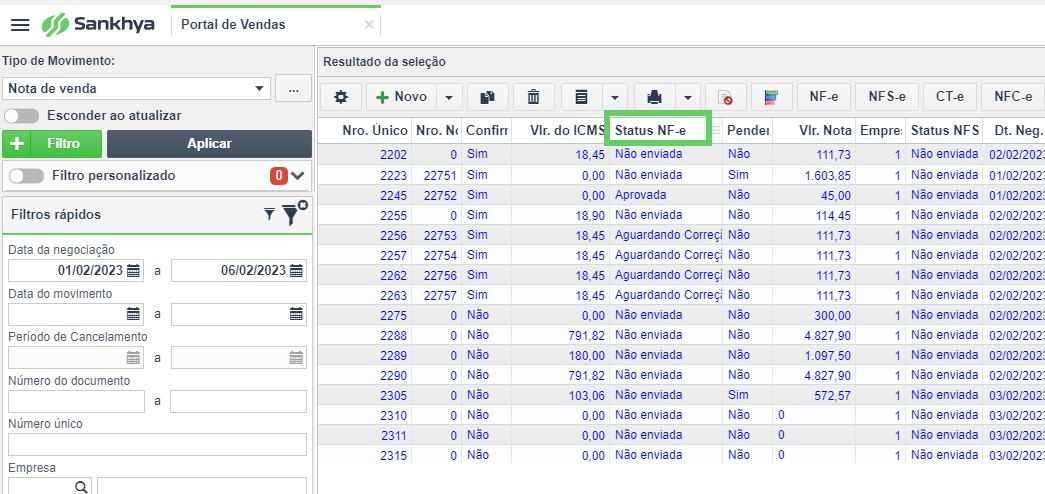
Task: Open the Tipo de Movimento dropdown
Action: (x=259, y=89)
